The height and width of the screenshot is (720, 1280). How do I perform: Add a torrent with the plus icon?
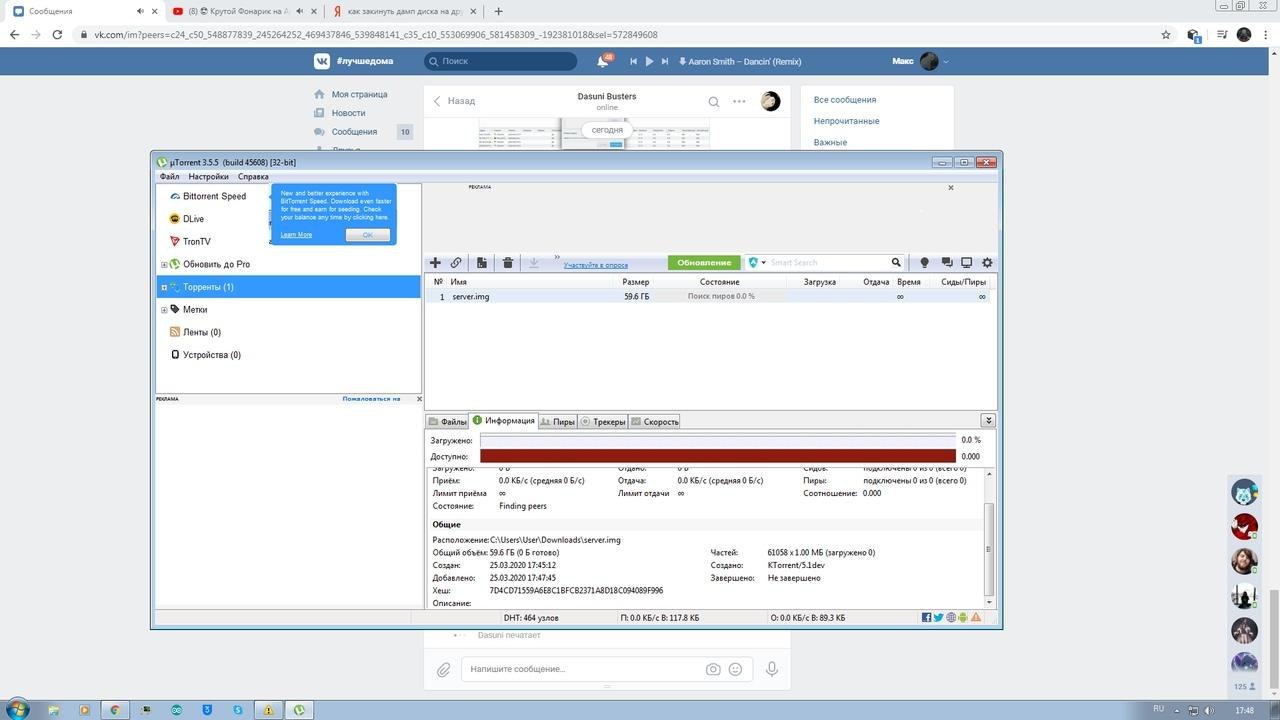point(435,263)
